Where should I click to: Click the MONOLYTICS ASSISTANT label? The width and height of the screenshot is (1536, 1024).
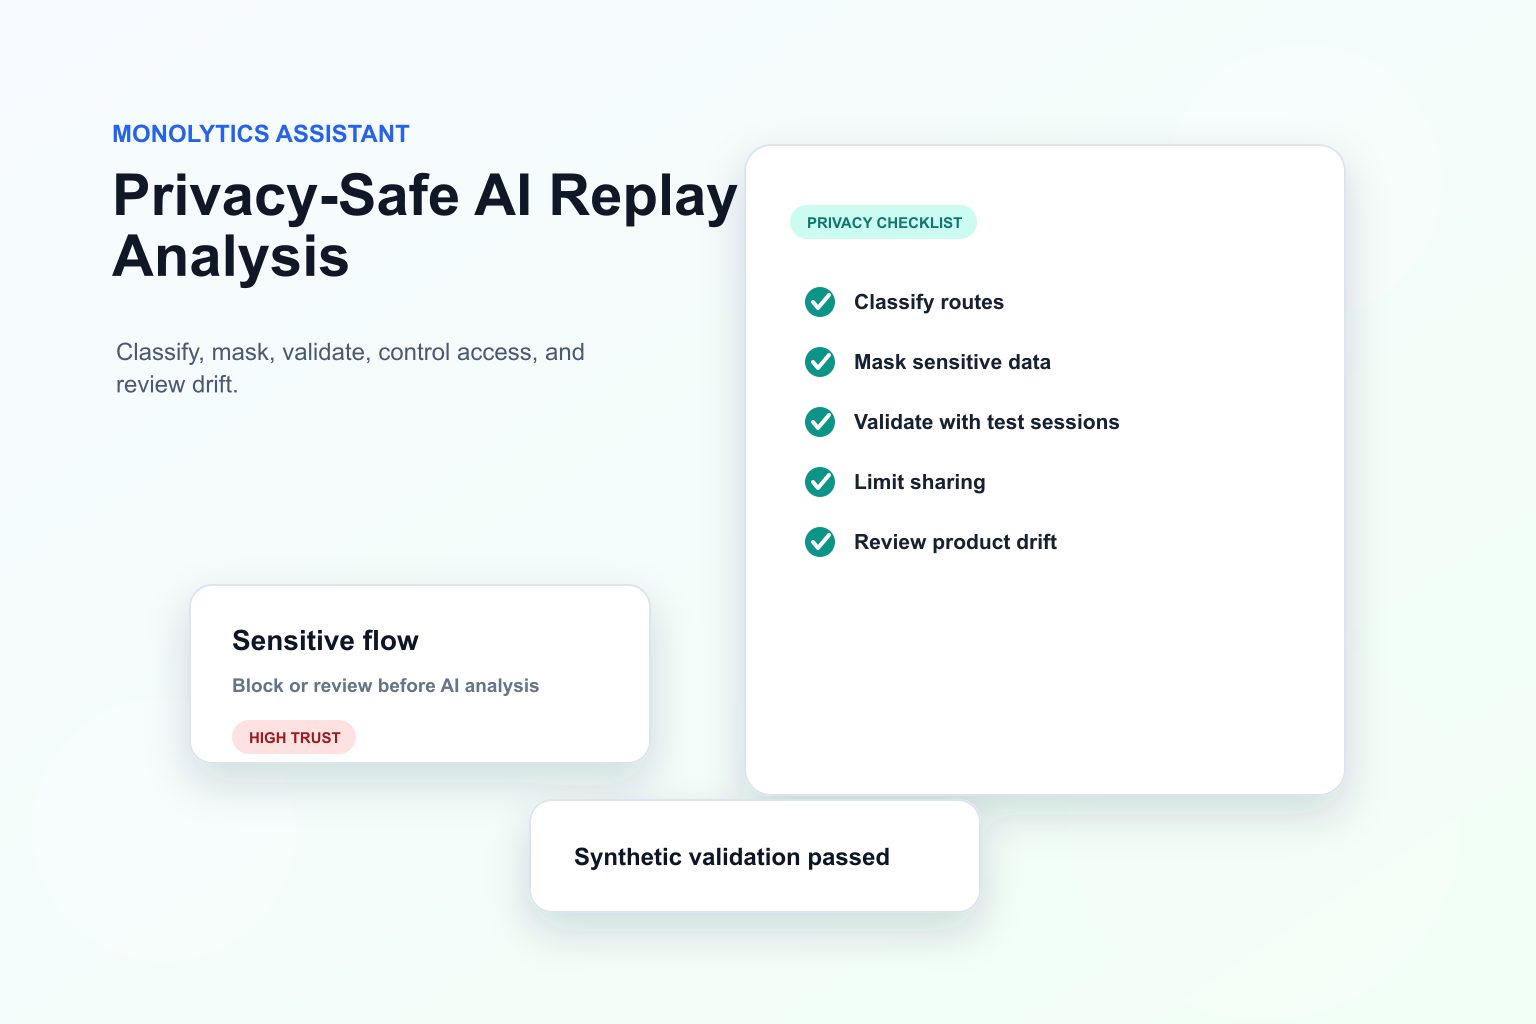(x=261, y=134)
